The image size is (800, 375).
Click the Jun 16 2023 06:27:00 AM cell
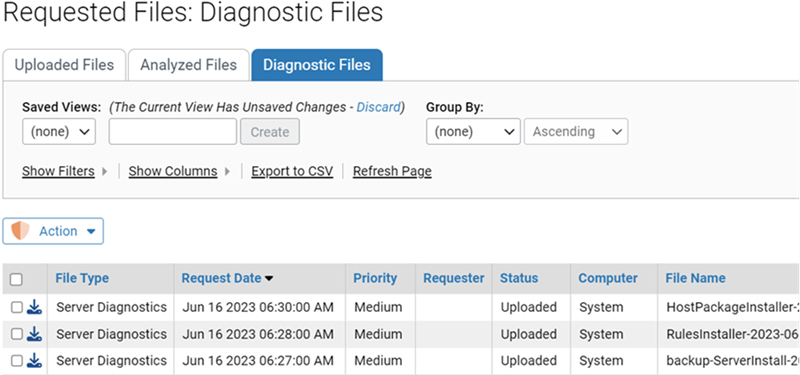(x=258, y=361)
